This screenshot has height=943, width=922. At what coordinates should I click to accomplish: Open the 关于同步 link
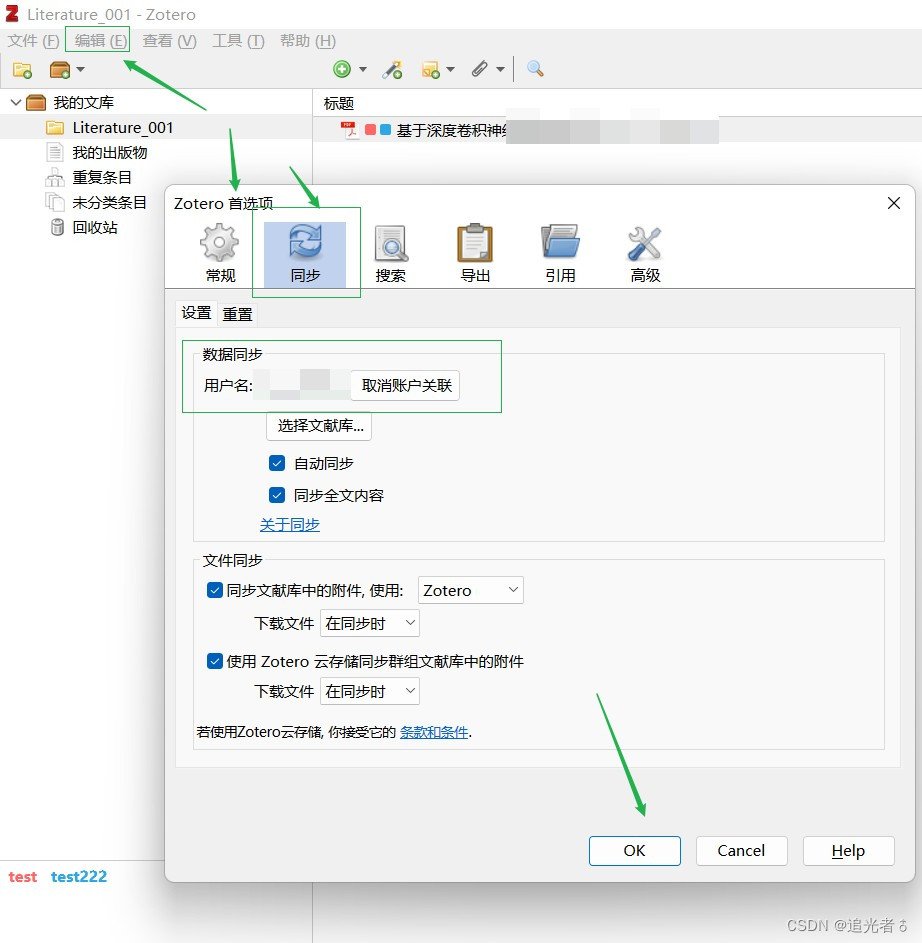(x=289, y=524)
